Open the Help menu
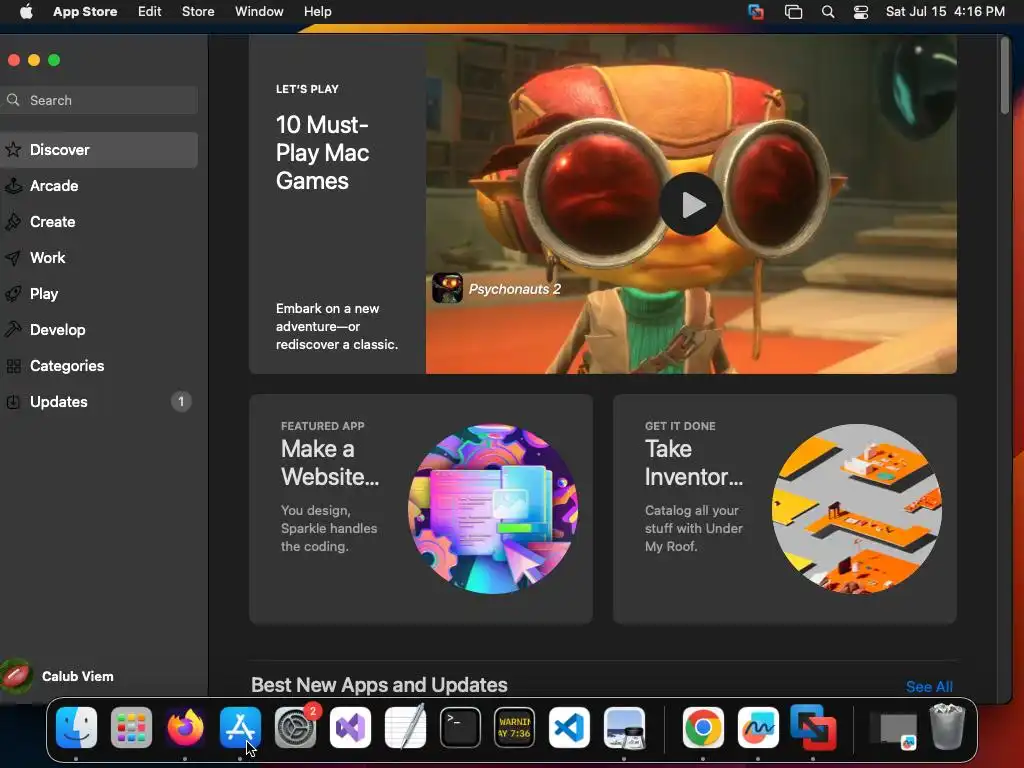1024x768 pixels. coord(317,11)
